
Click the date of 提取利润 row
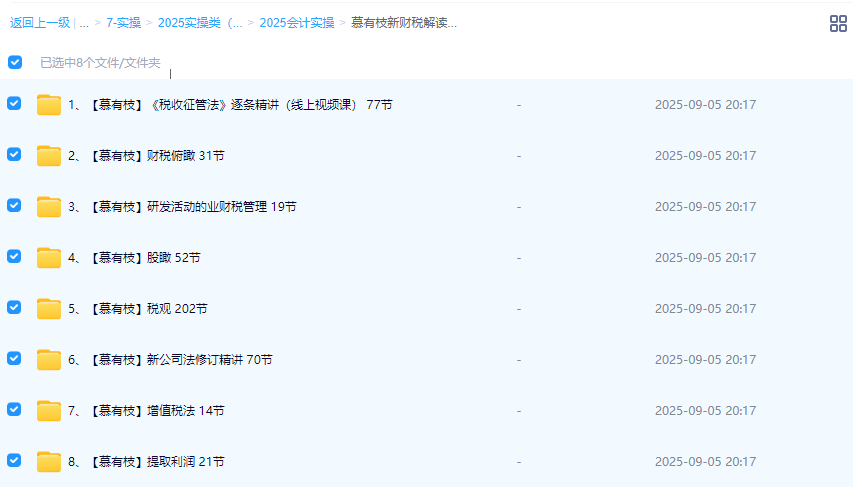tap(705, 461)
